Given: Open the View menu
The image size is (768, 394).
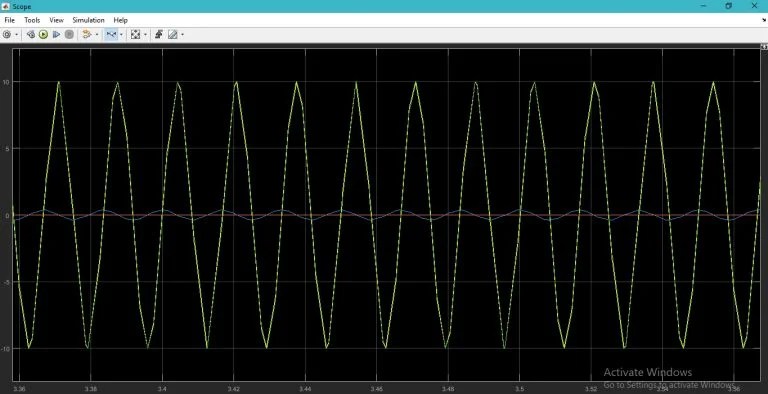Looking at the screenshot, I should click(56, 20).
